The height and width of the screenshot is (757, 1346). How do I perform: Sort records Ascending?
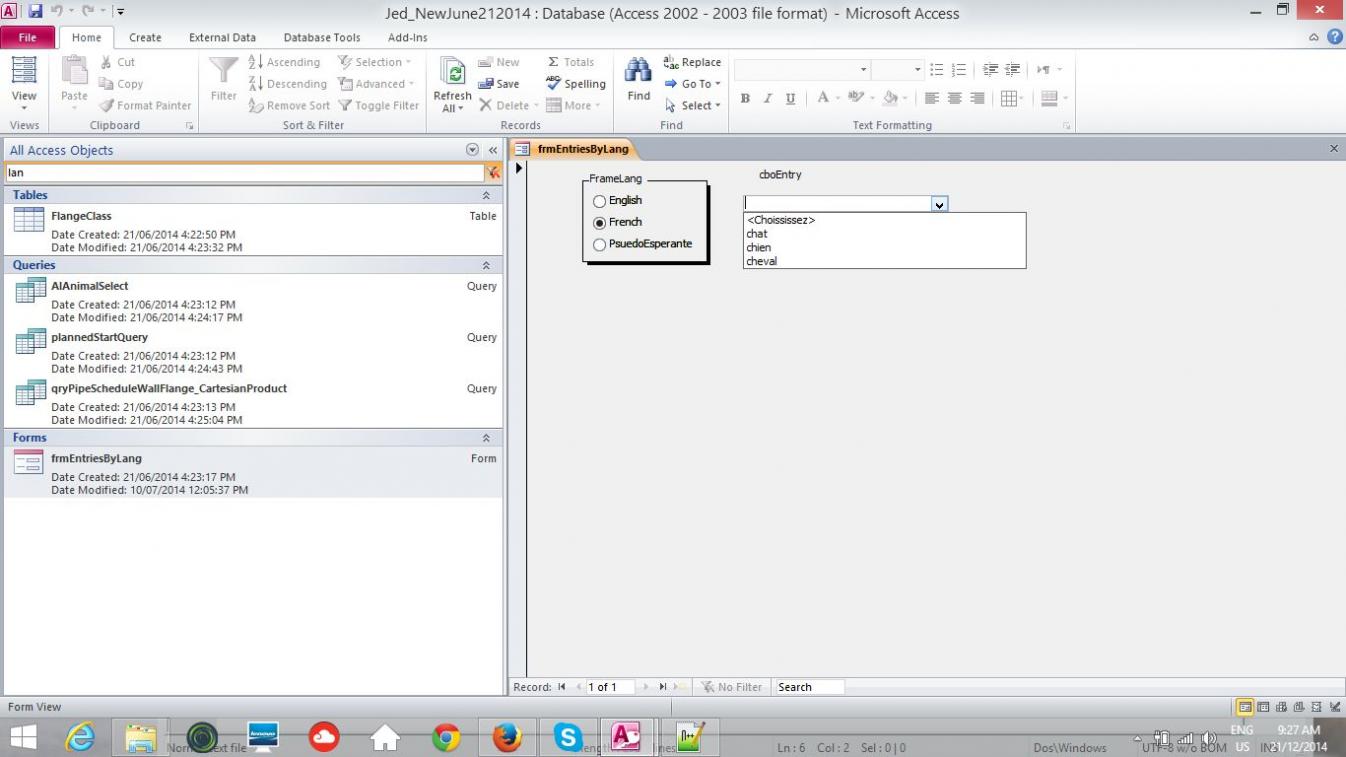284,62
